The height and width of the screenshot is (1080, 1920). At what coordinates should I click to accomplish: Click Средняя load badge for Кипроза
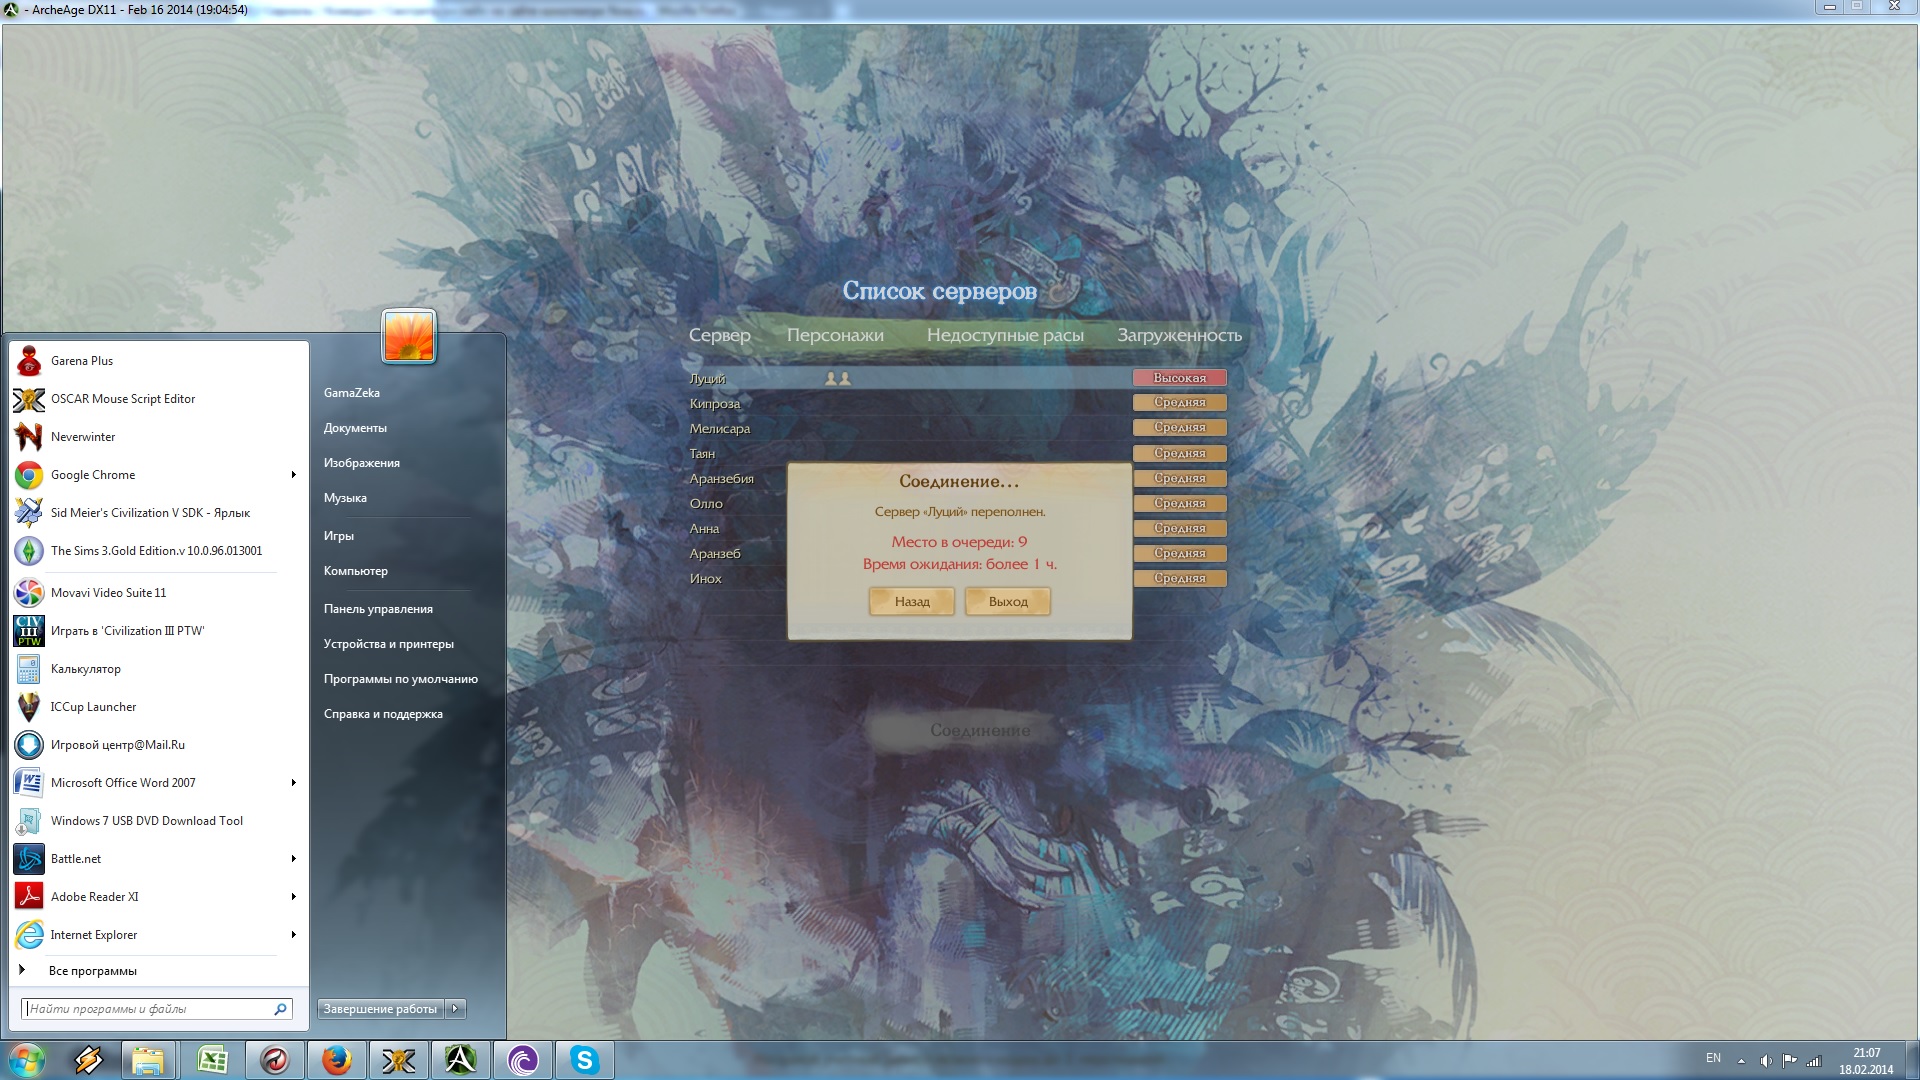(1180, 402)
